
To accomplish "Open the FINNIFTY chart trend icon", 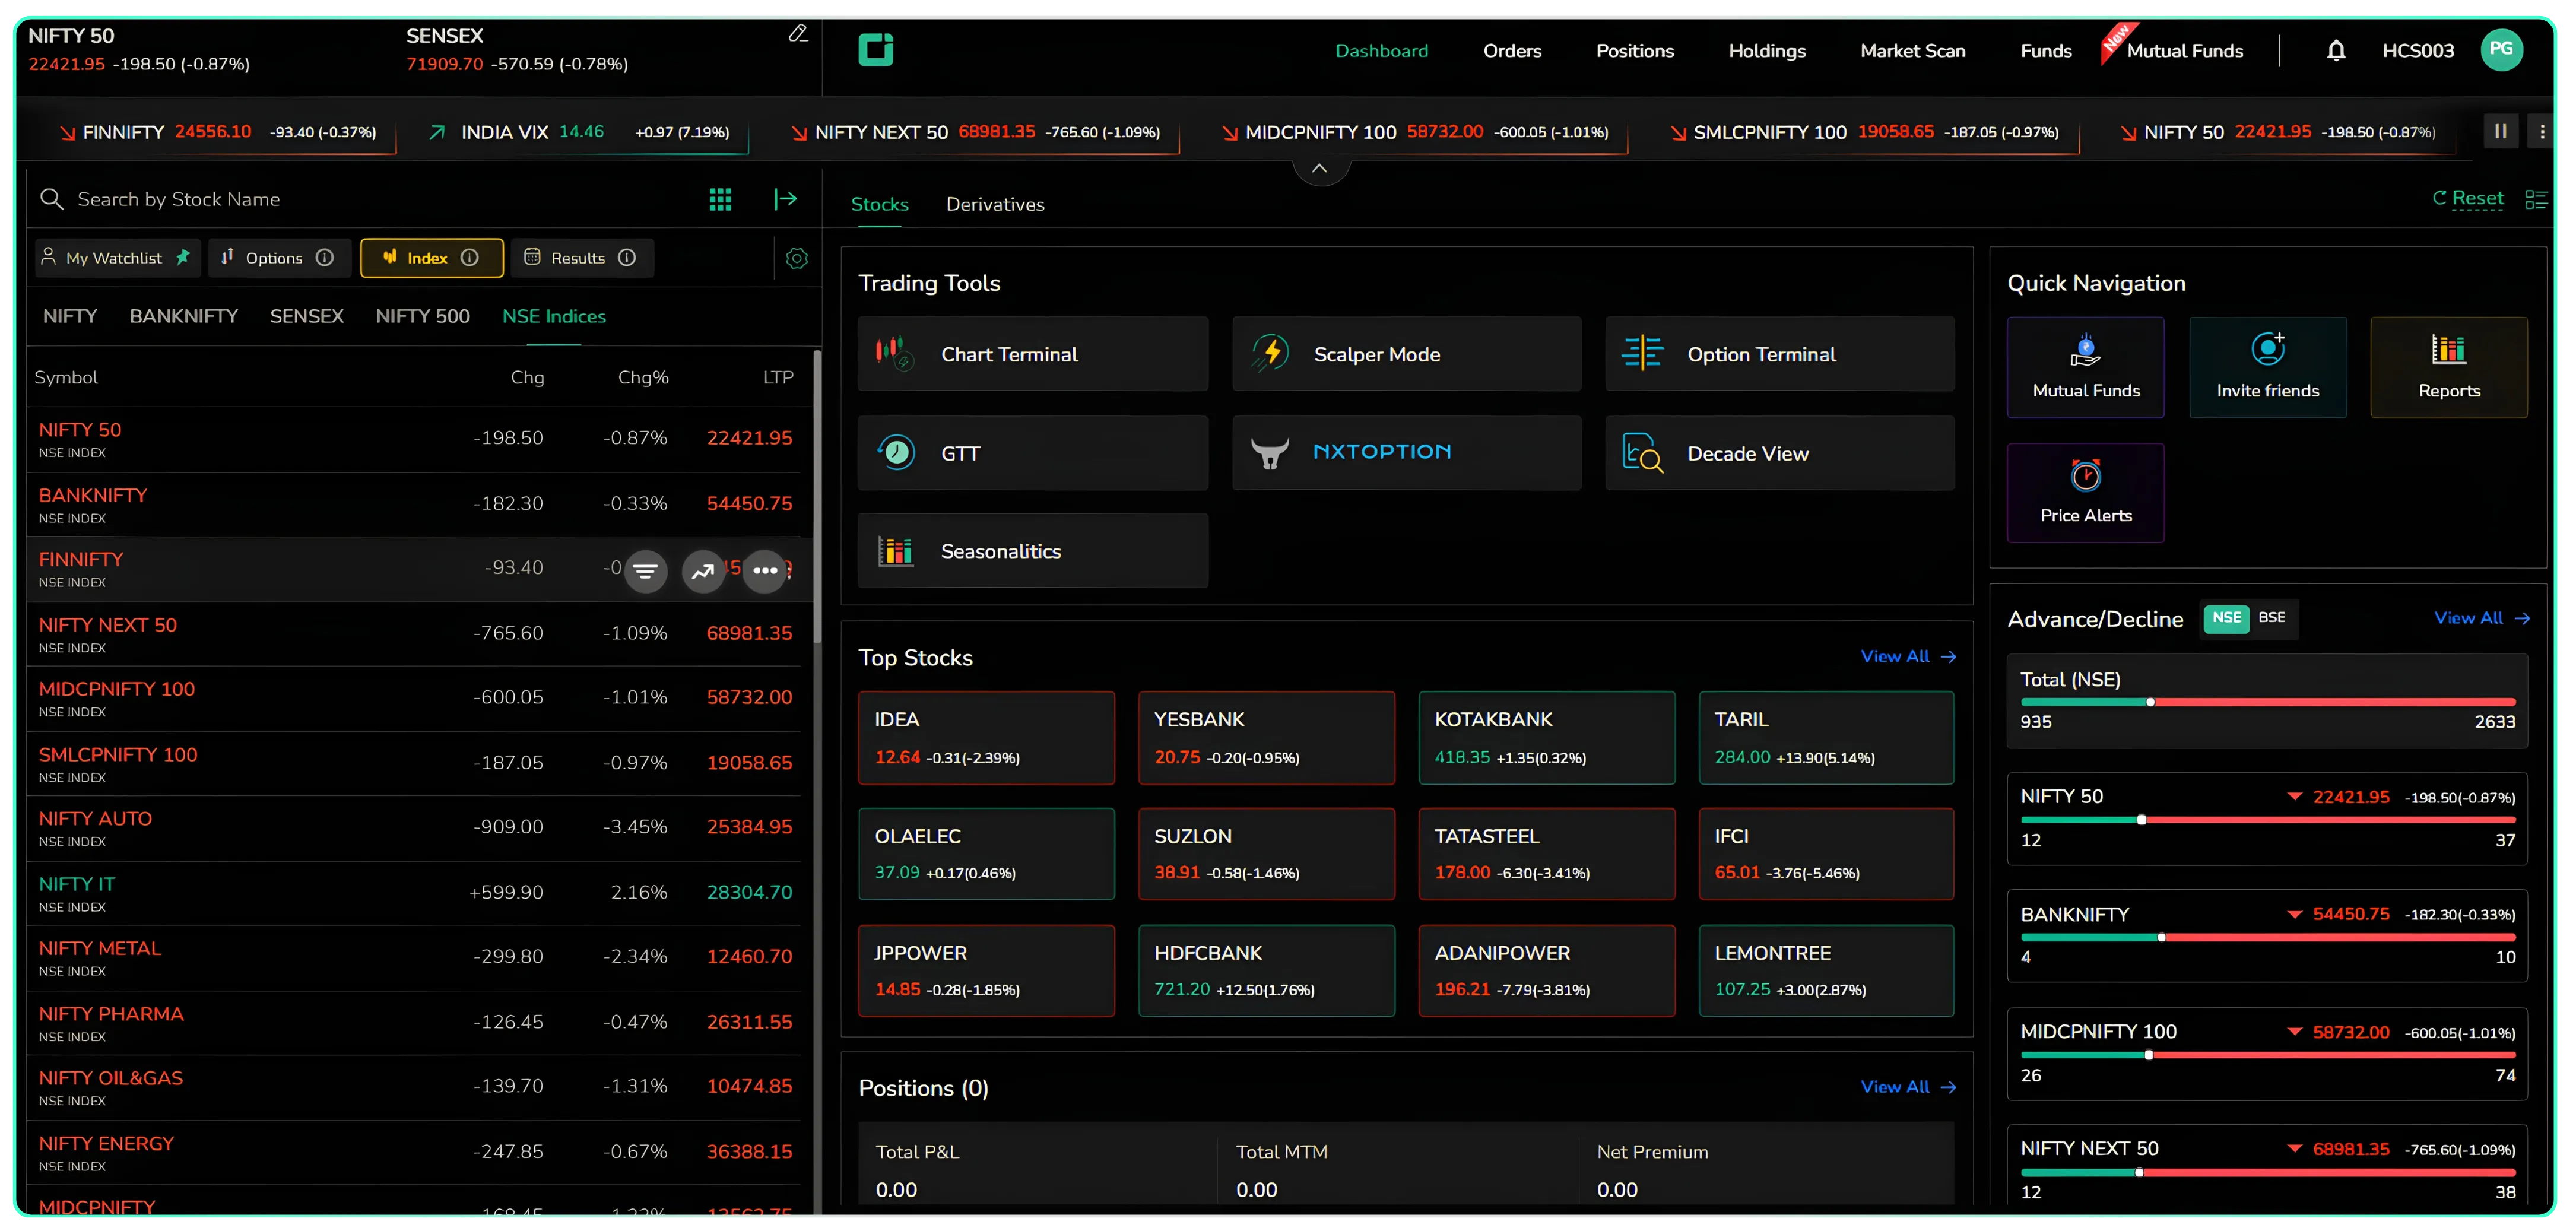I will [x=703, y=571].
